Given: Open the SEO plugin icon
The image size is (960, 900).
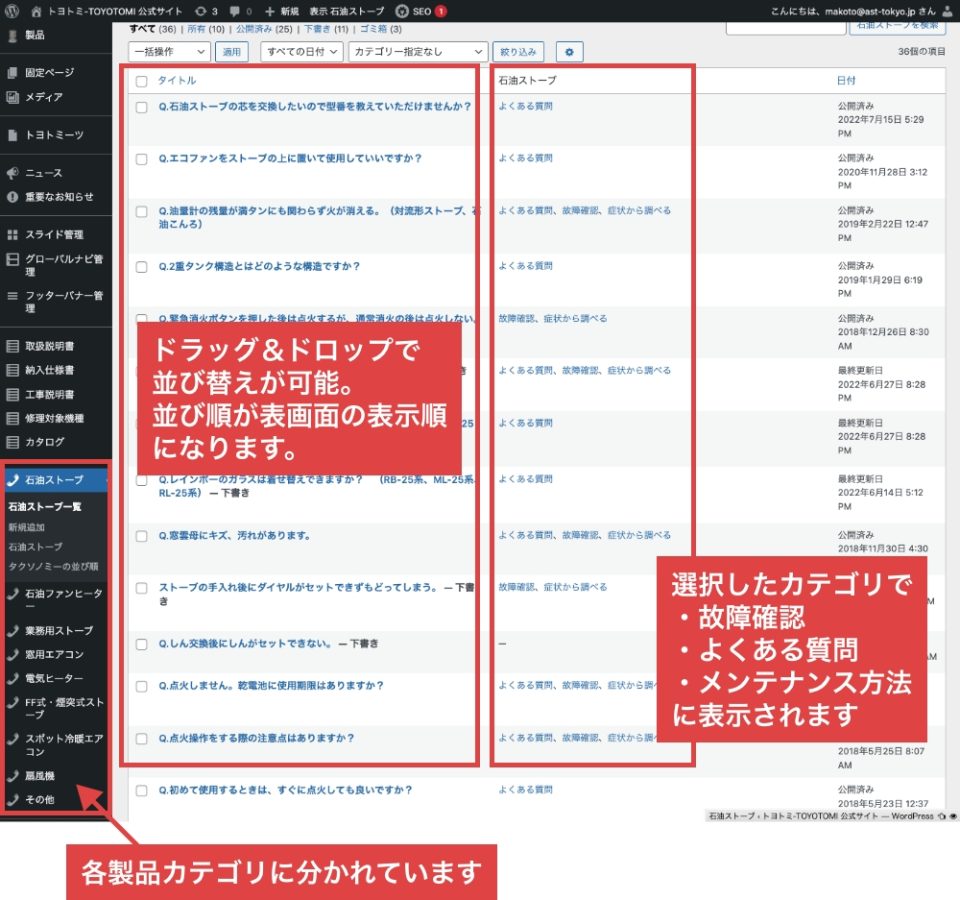Looking at the screenshot, I should click(402, 11).
